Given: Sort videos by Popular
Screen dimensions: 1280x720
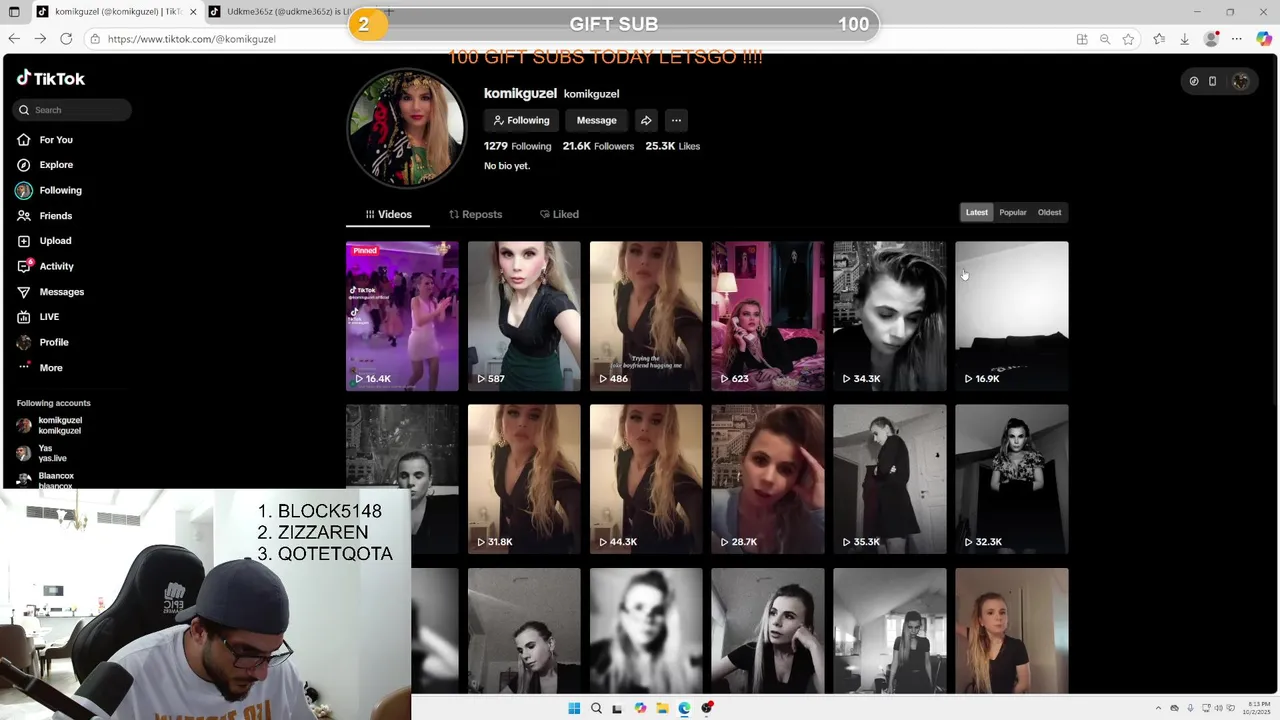Looking at the screenshot, I should [1013, 212].
